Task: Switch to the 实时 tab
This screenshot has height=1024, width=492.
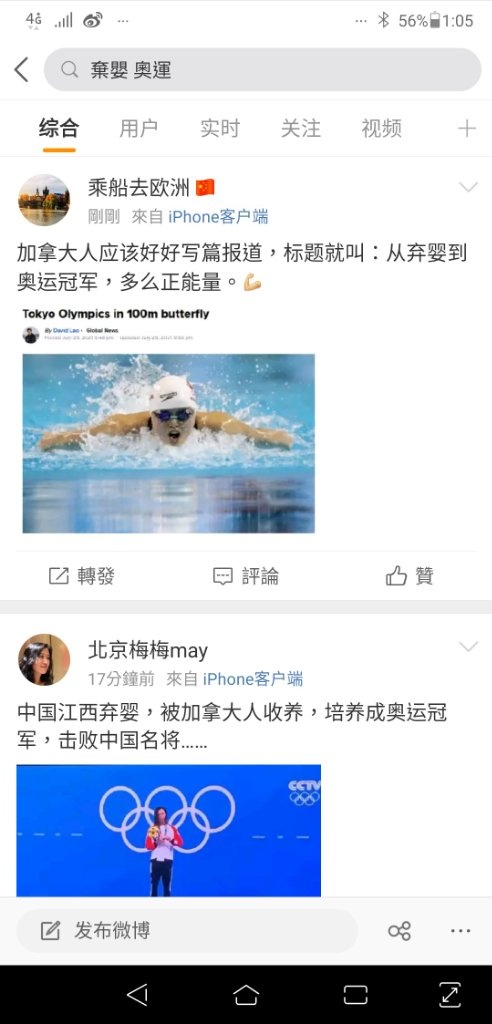Action: point(220,129)
